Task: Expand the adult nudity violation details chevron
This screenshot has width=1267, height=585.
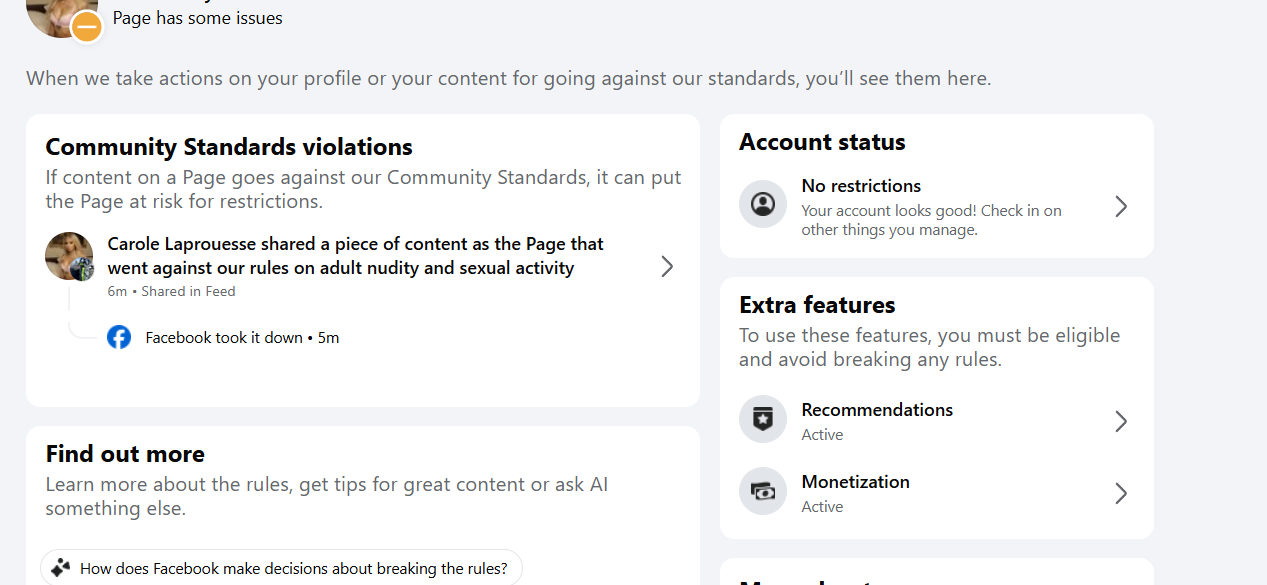Action: (667, 266)
